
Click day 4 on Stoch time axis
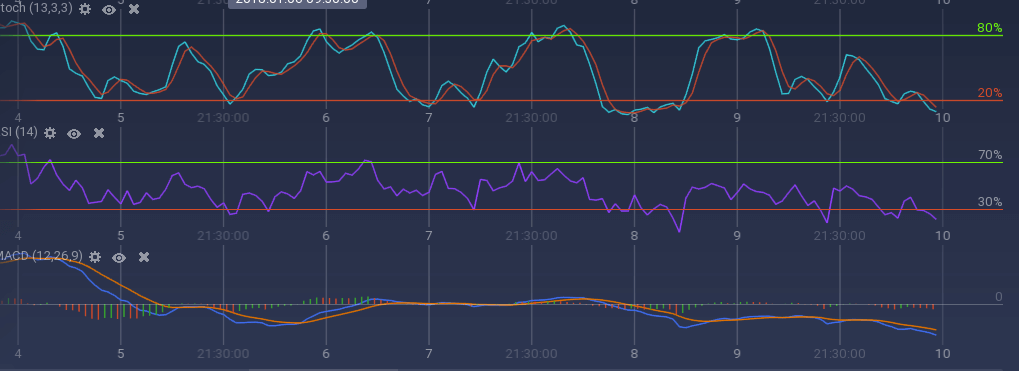18,118
